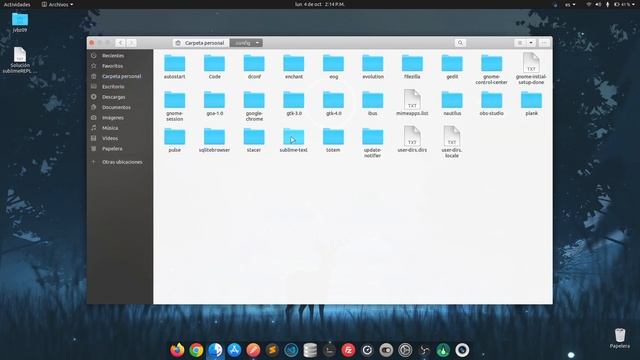Select the sqlitebrowser folder

(x=214, y=140)
